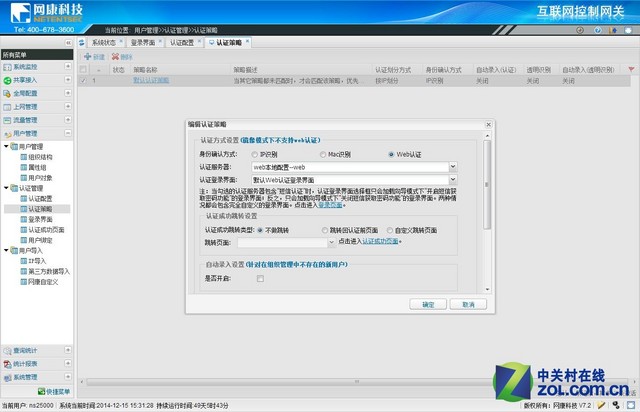Select 组织结构 in the user management tree
This screenshot has width=640, height=412.
click(40, 157)
